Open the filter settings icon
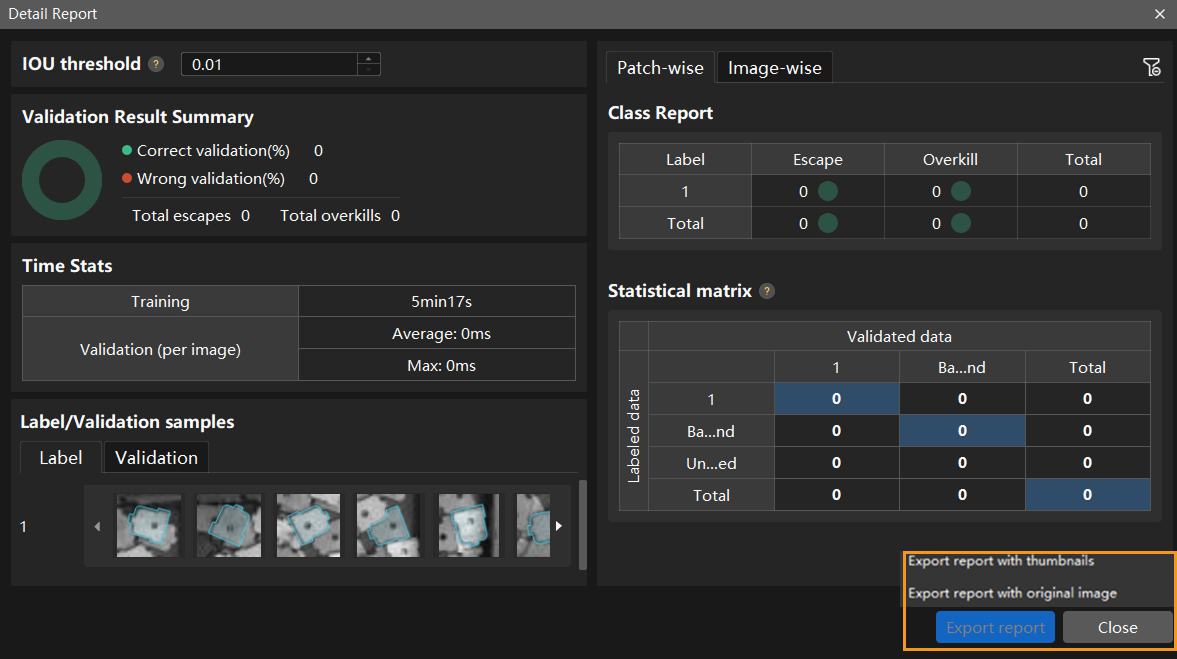 (1151, 67)
